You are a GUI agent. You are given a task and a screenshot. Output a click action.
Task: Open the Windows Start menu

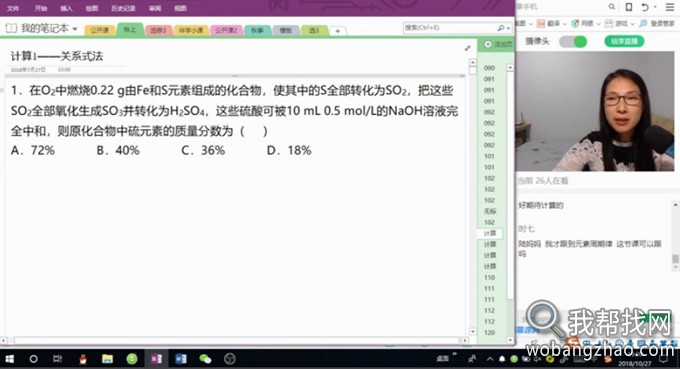(9, 359)
